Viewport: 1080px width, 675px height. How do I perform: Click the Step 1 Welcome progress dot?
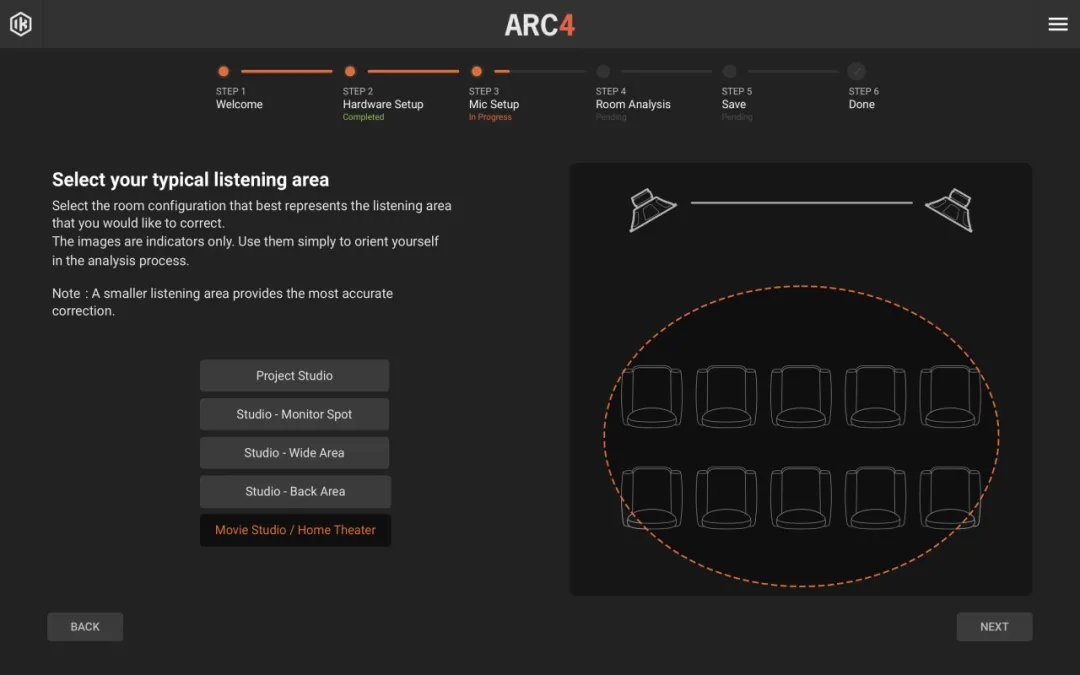point(223,71)
